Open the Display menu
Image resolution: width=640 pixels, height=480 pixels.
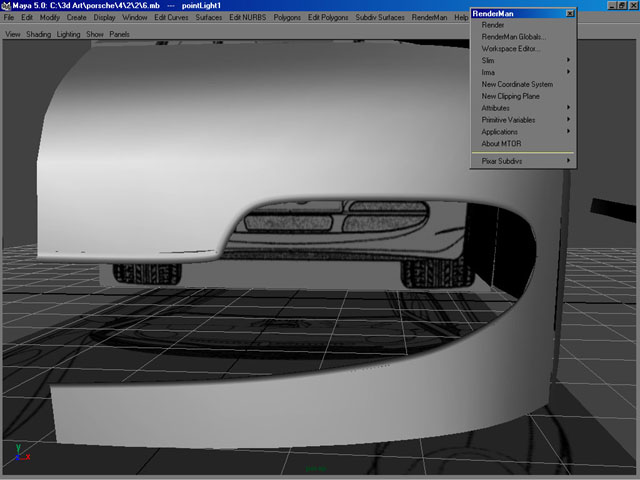104,18
